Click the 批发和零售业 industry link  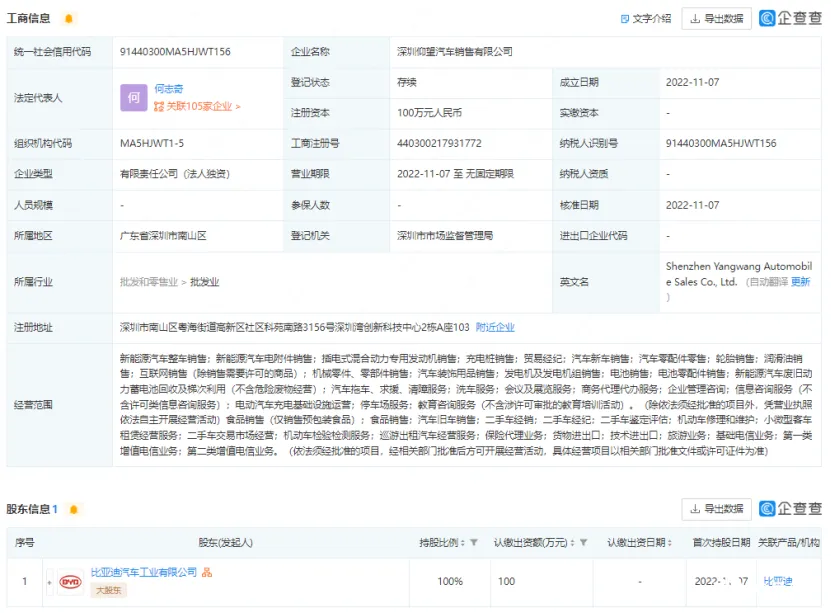click(x=149, y=282)
